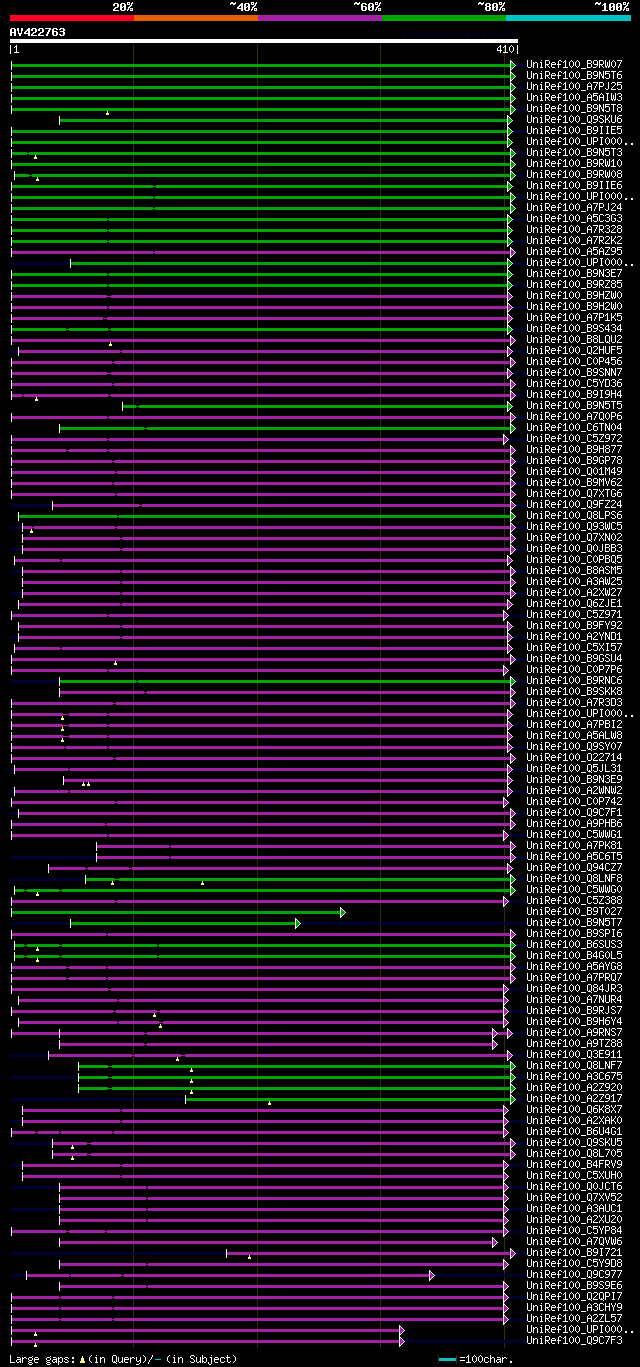Open hit UniRef100_Q3E911

(x=574, y=1055)
